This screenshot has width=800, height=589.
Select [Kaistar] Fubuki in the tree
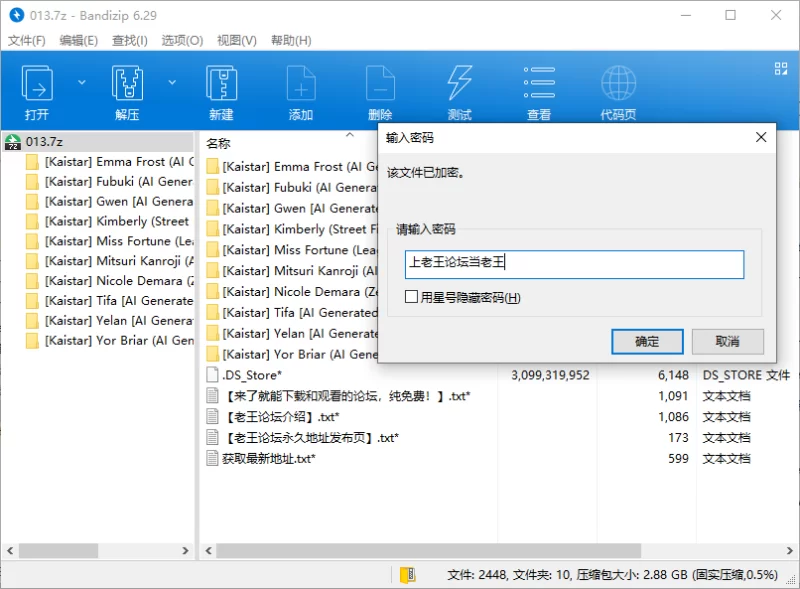(109, 182)
